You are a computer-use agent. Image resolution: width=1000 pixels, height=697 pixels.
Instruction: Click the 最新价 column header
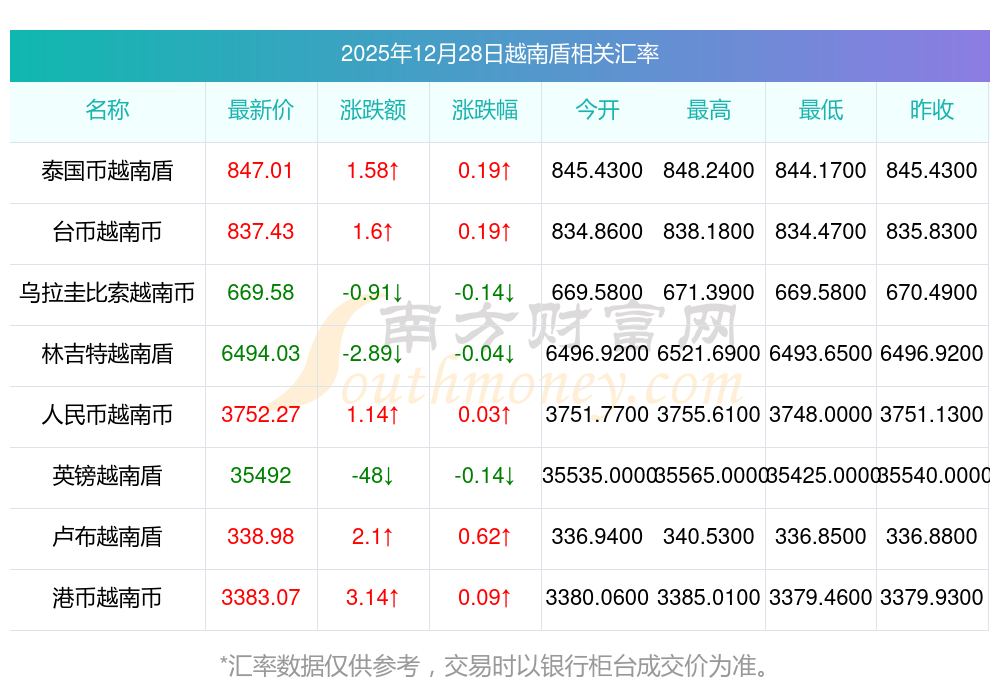click(260, 110)
